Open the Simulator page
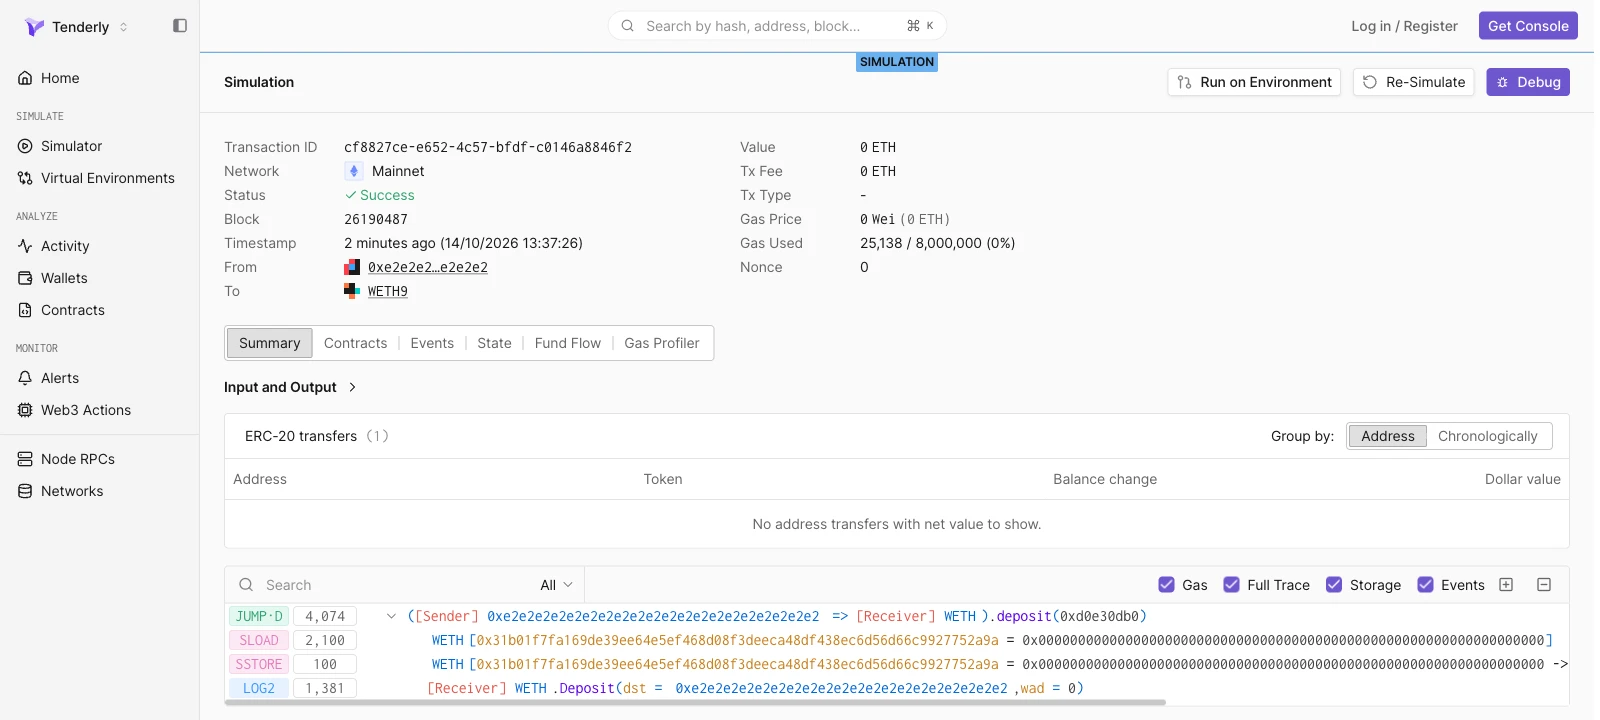1600x720 pixels. pyautogui.click(x=71, y=146)
